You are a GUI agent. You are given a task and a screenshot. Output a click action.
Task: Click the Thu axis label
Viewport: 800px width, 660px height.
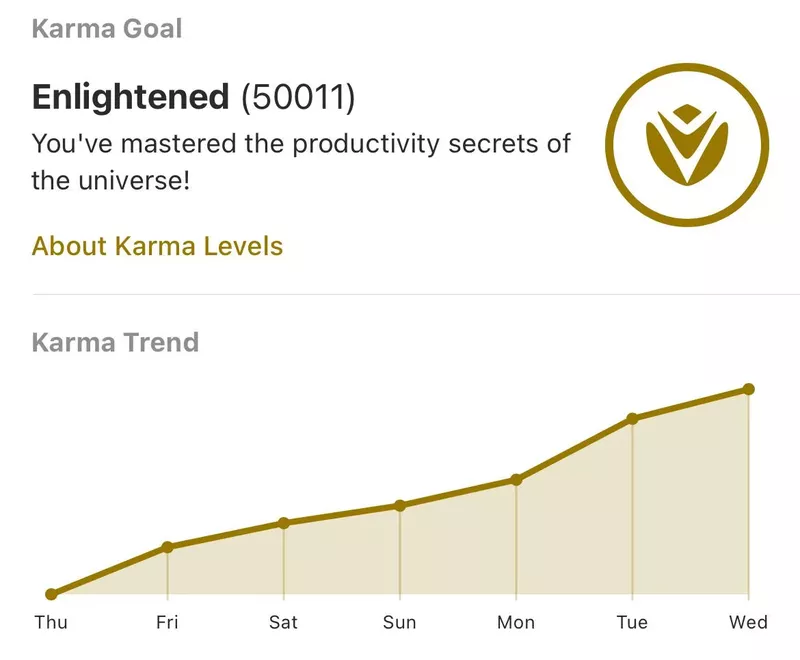[51, 623]
